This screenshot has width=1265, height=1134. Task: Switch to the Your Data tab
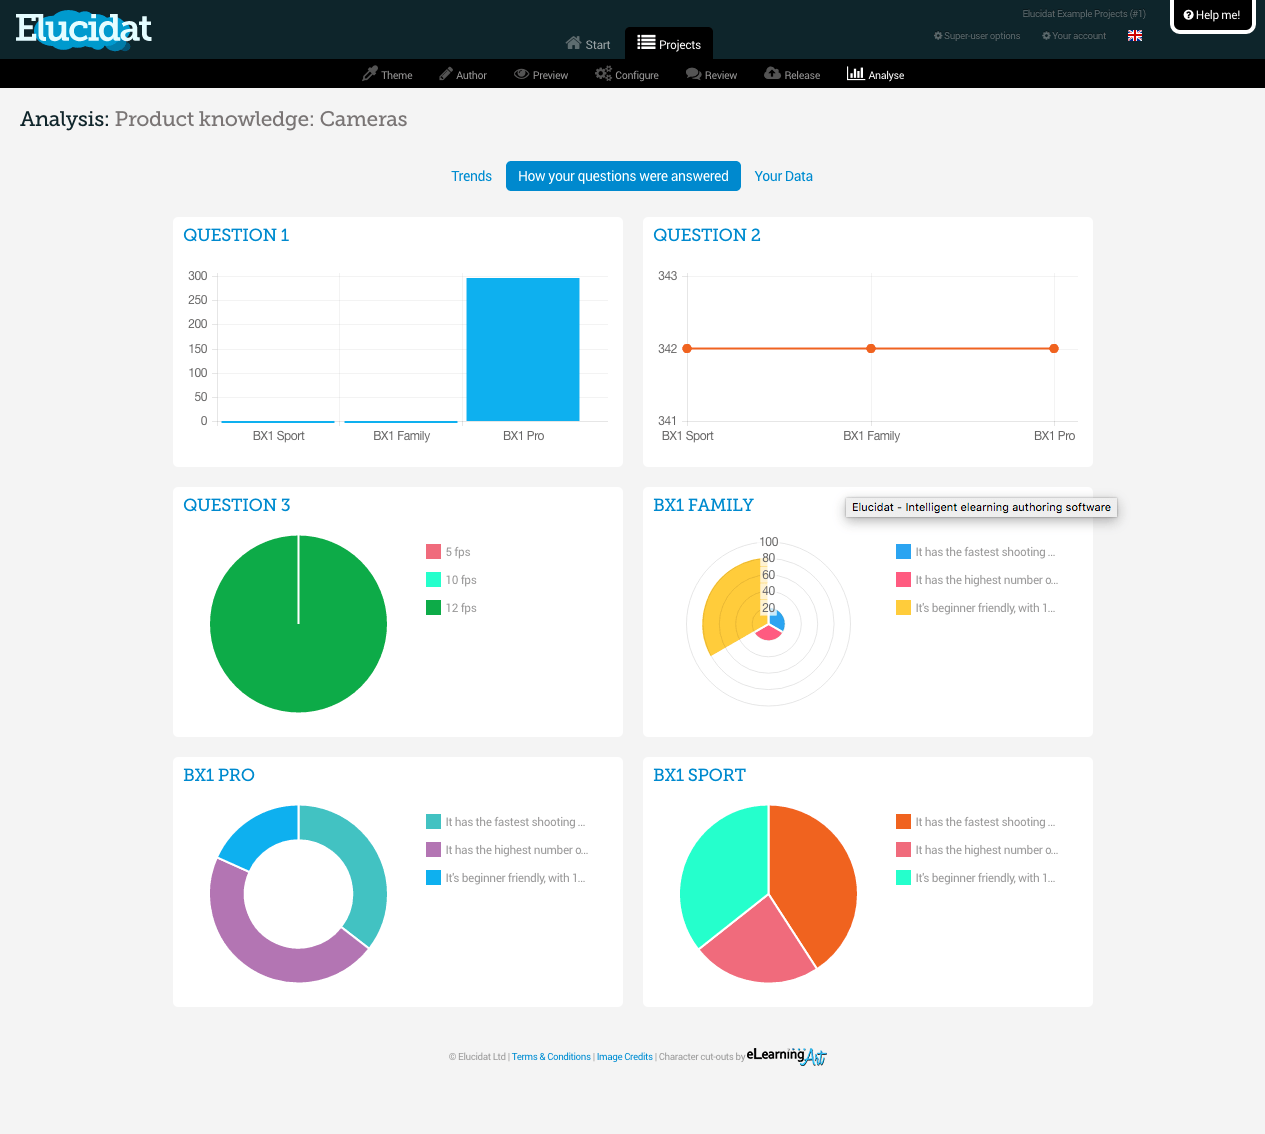[783, 176]
